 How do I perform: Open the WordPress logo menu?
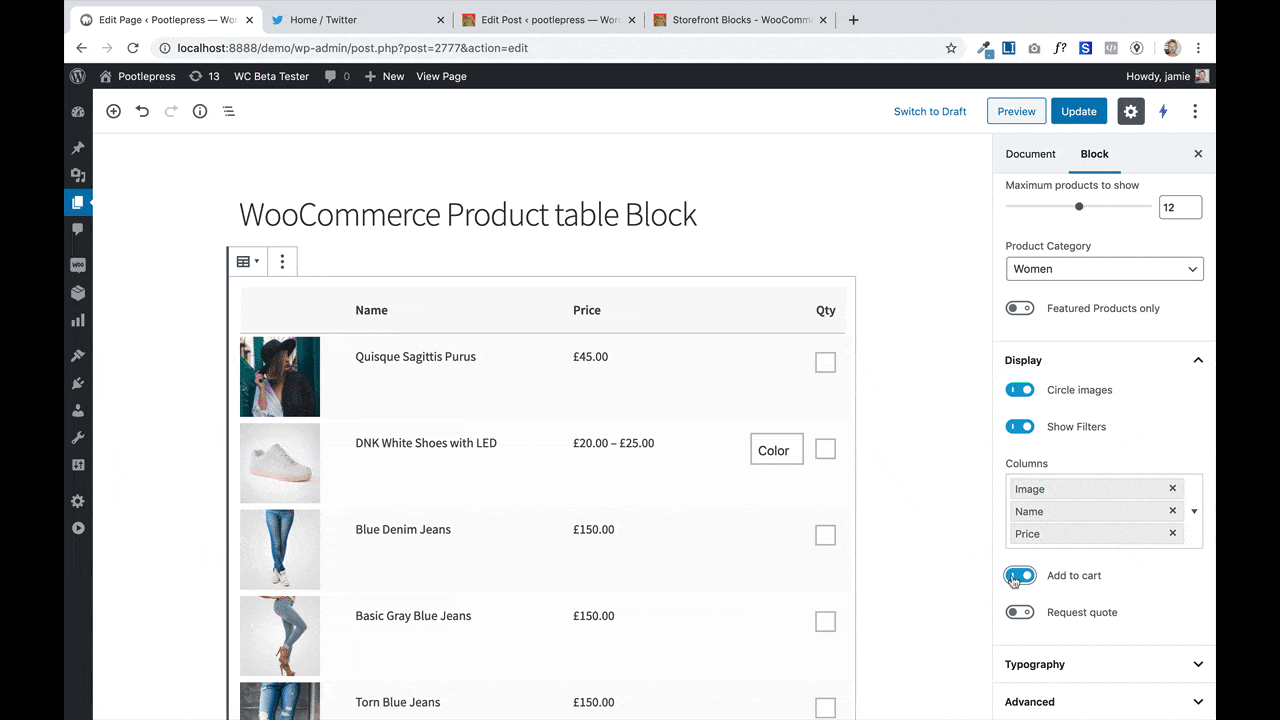(x=78, y=76)
